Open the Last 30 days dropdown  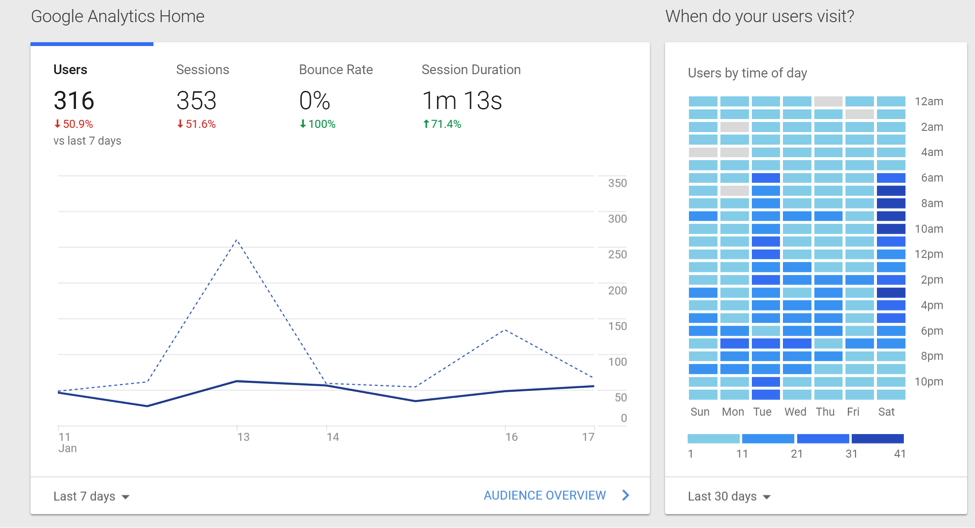tap(729, 496)
